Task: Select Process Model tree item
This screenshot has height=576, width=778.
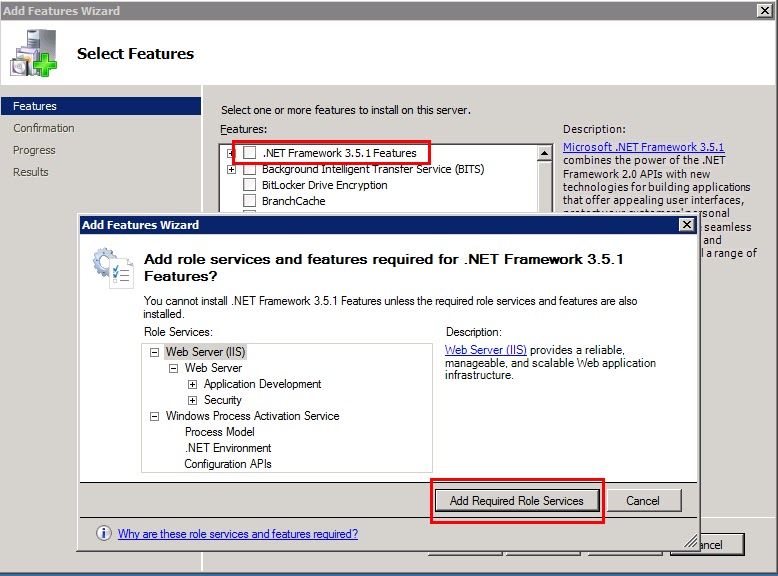Action: (x=220, y=432)
